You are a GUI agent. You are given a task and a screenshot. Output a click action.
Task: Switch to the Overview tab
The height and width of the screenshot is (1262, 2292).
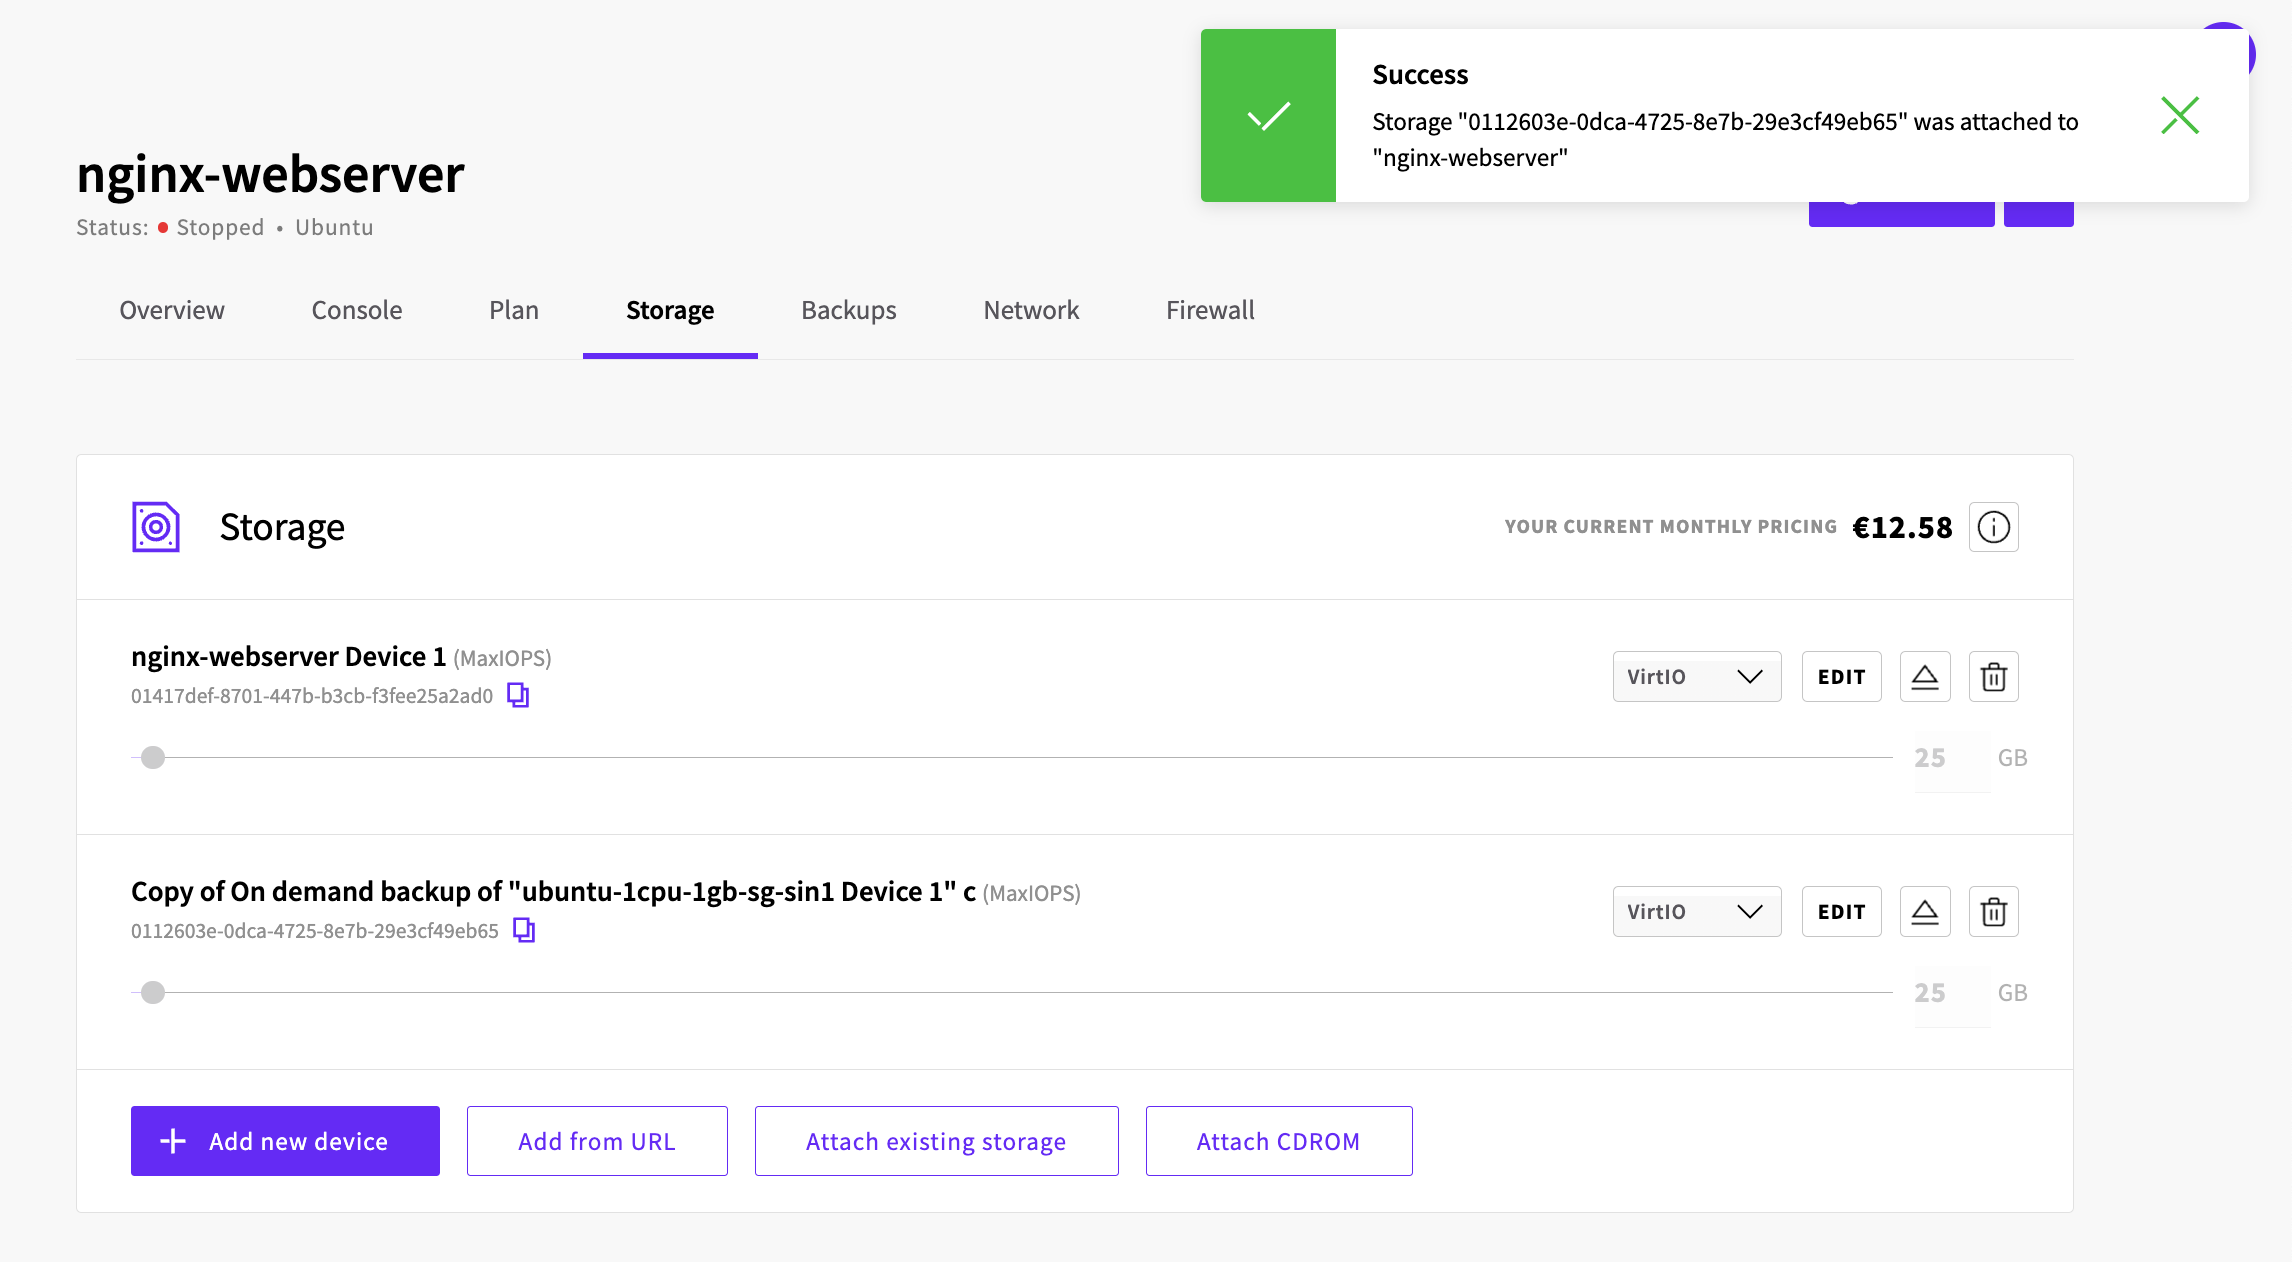point(172,310)
